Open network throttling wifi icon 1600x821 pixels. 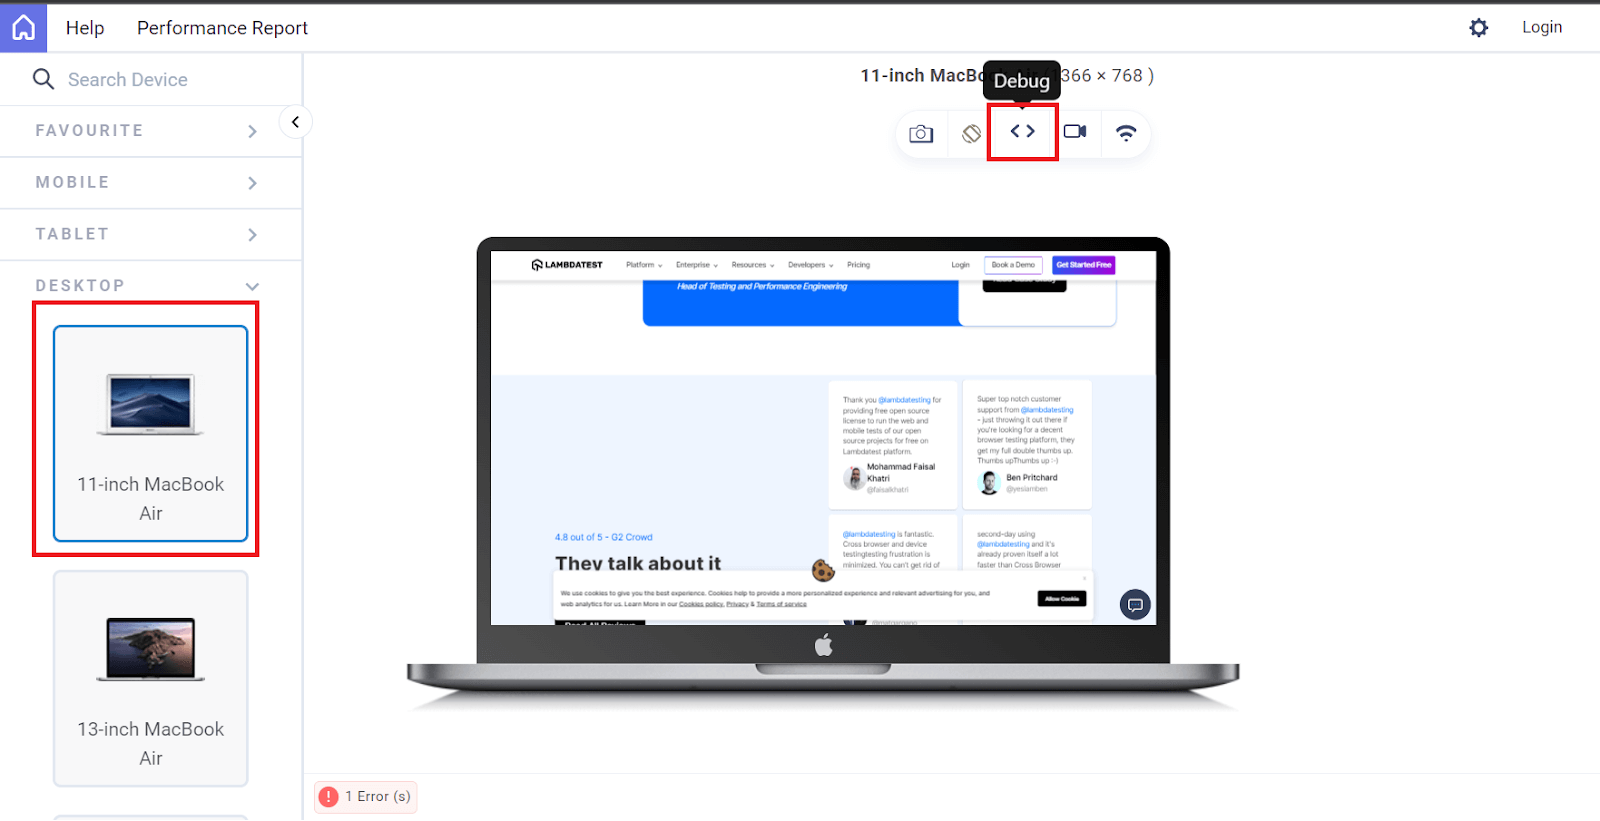pos(1126,133)
